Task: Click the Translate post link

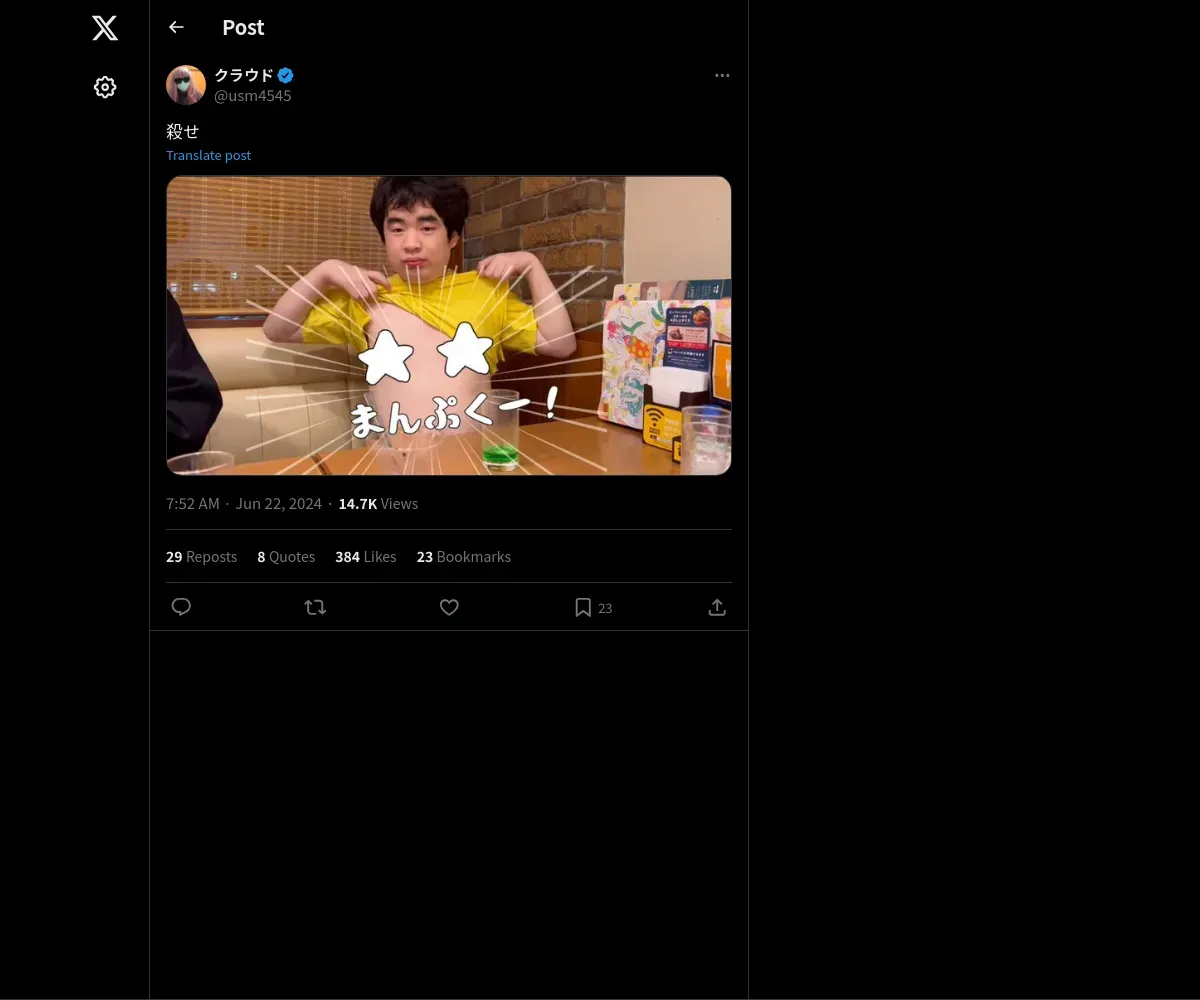Action: tap(208, 155)
